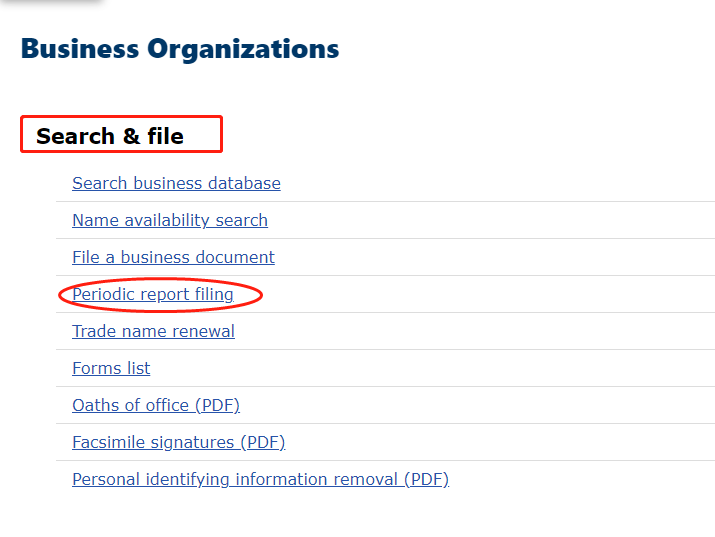The width and height of the screenshot is (715, 537).
Task: Open Personal identifying information removal PDF link
Action: click(x=260, y=479)
